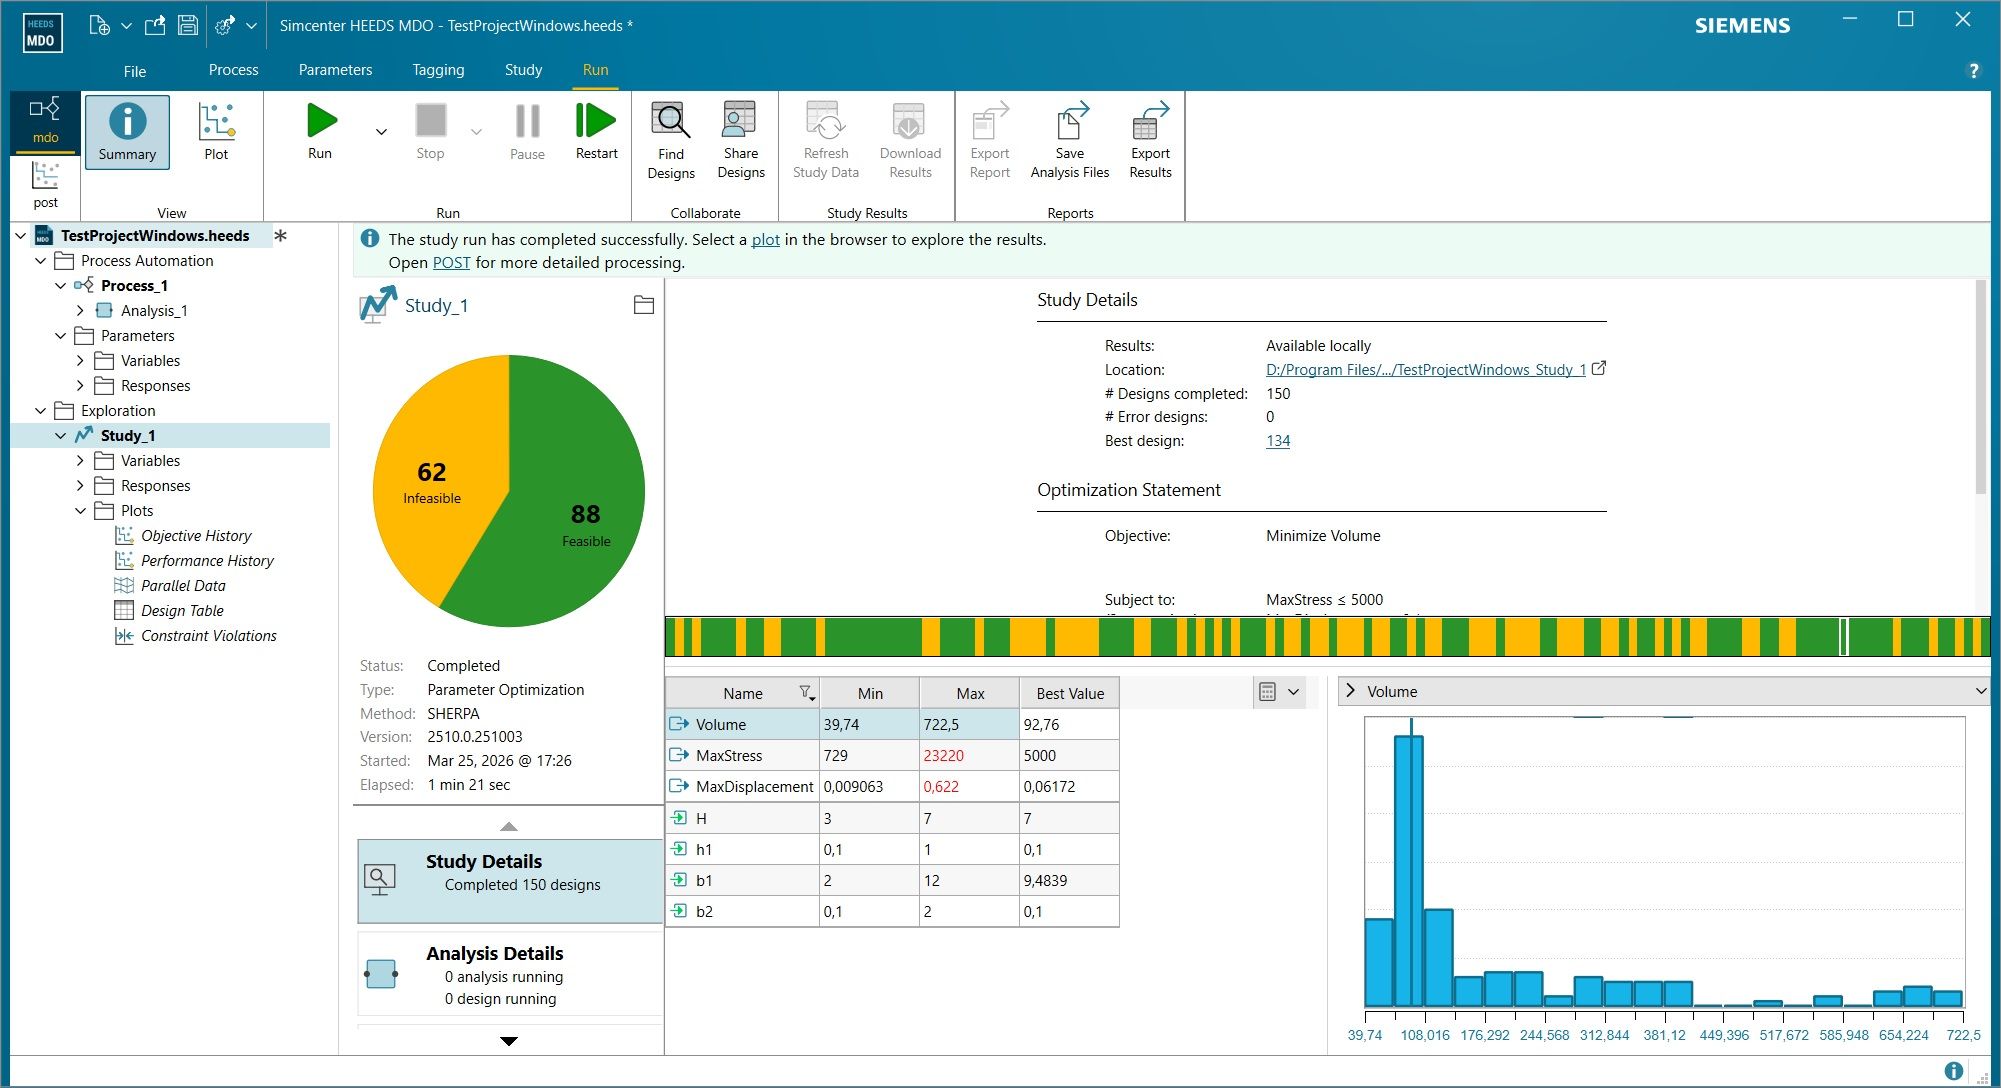Open the Volume histogram selector dropdown
The image size is (2001, 1088).
[1980, 691]
